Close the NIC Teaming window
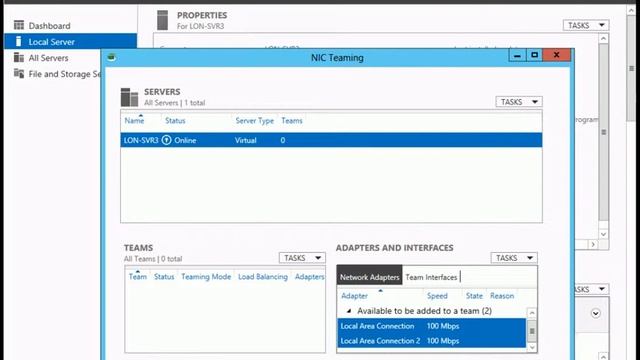The height and width of the screenshot is (360, 640). pyautogui.click(x=556, y=55)
